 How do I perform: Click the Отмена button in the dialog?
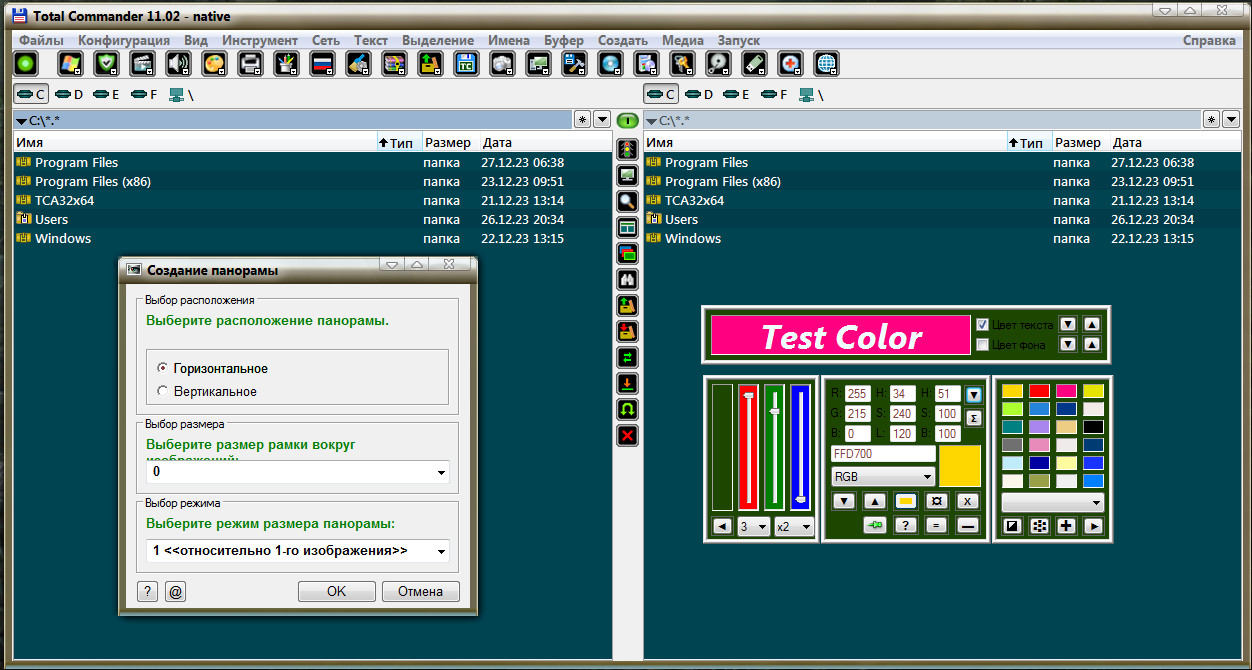tap(420, 591)
